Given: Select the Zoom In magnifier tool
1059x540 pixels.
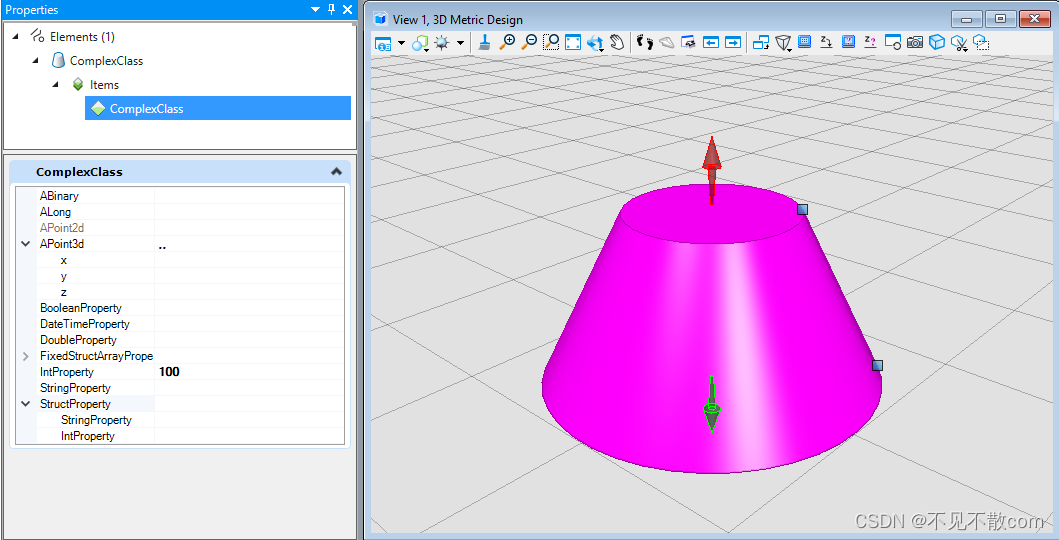Looking at the screenshot, I should pyautogui.click(x=507, y=43).
